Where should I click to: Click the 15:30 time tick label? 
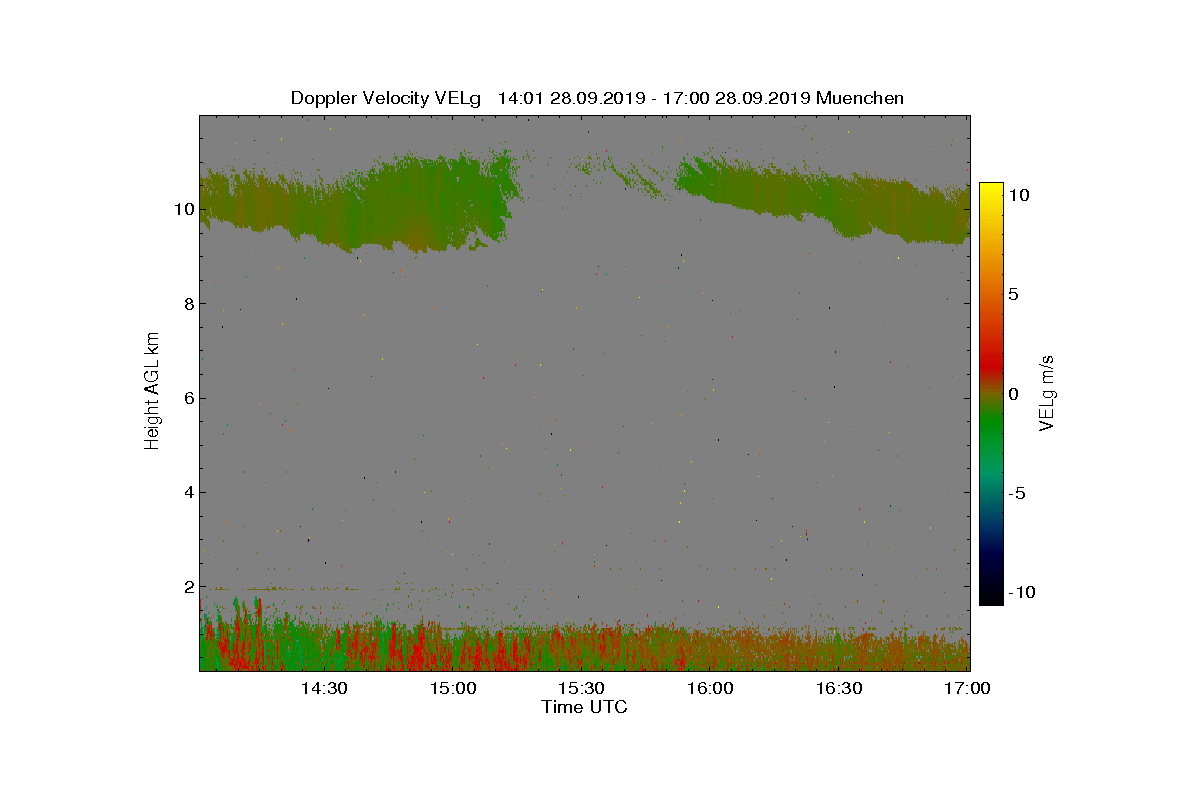(x=581, y=688)
